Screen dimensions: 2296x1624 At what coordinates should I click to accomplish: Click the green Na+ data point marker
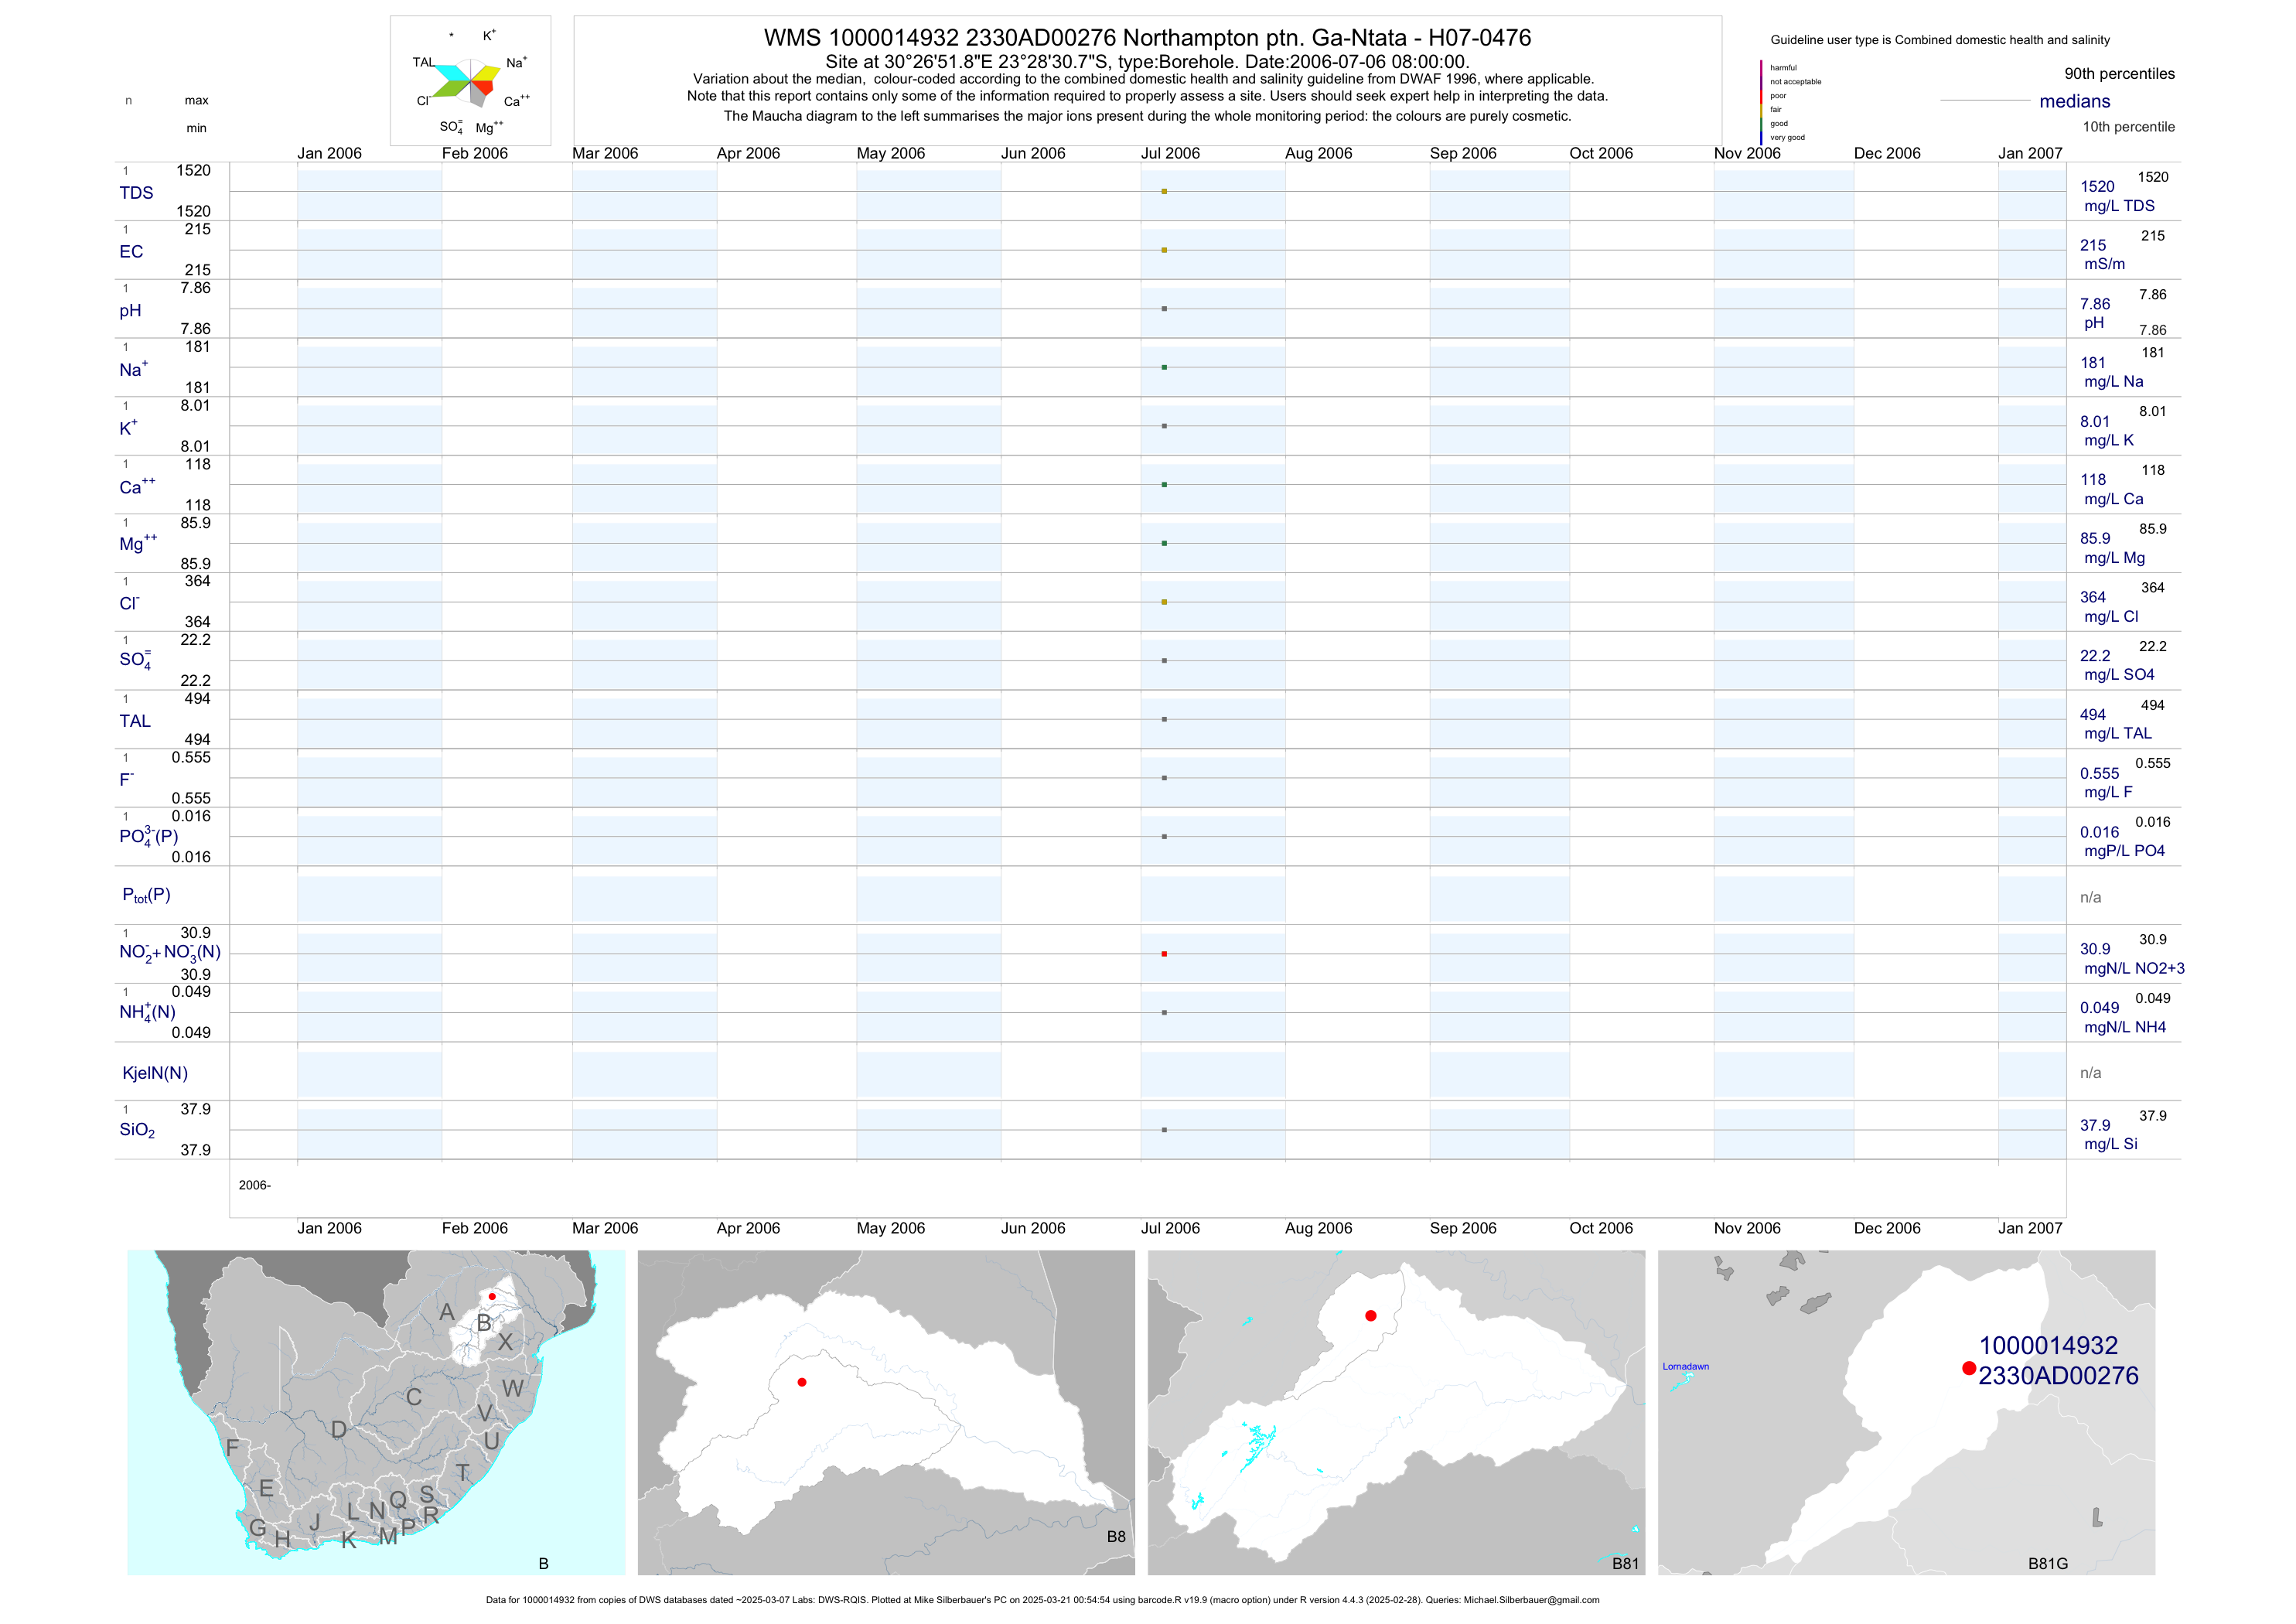click(x=1164, y=367)
